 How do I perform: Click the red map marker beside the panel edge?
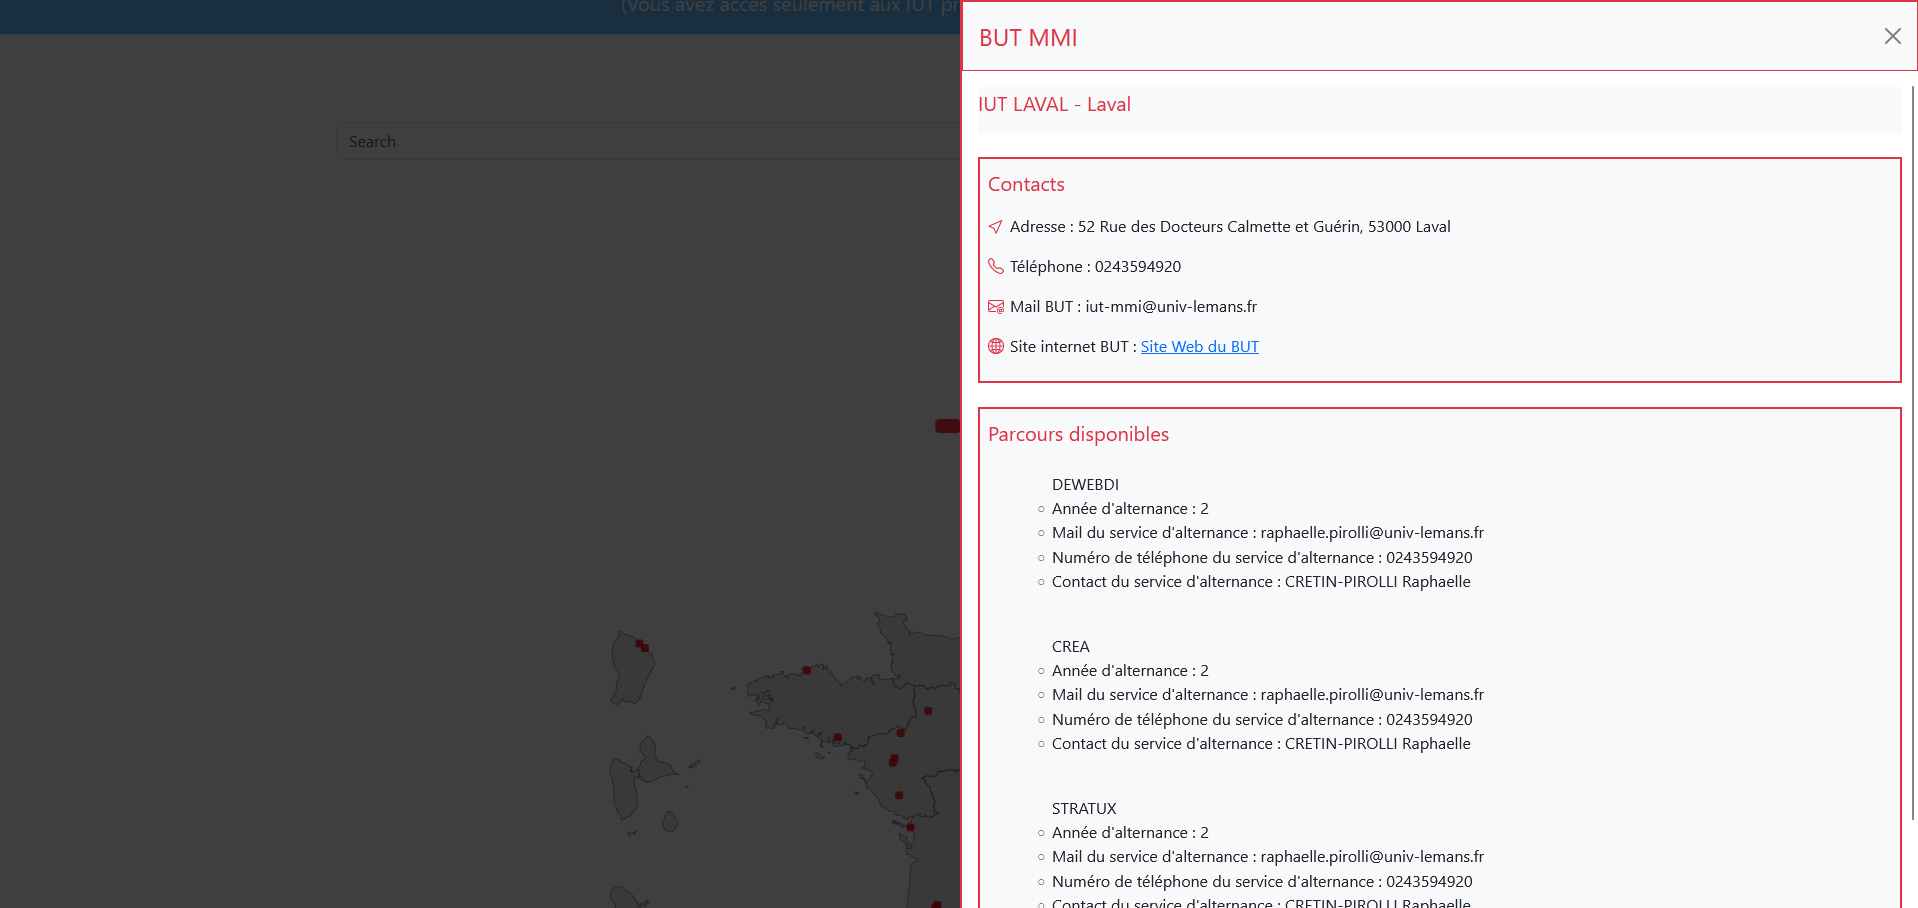tap(946, 426)
